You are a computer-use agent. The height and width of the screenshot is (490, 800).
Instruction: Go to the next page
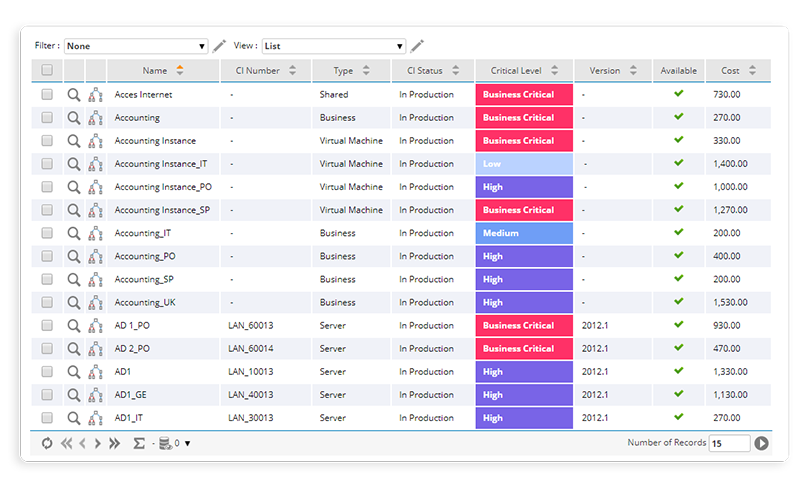click(x=97, y=443)
